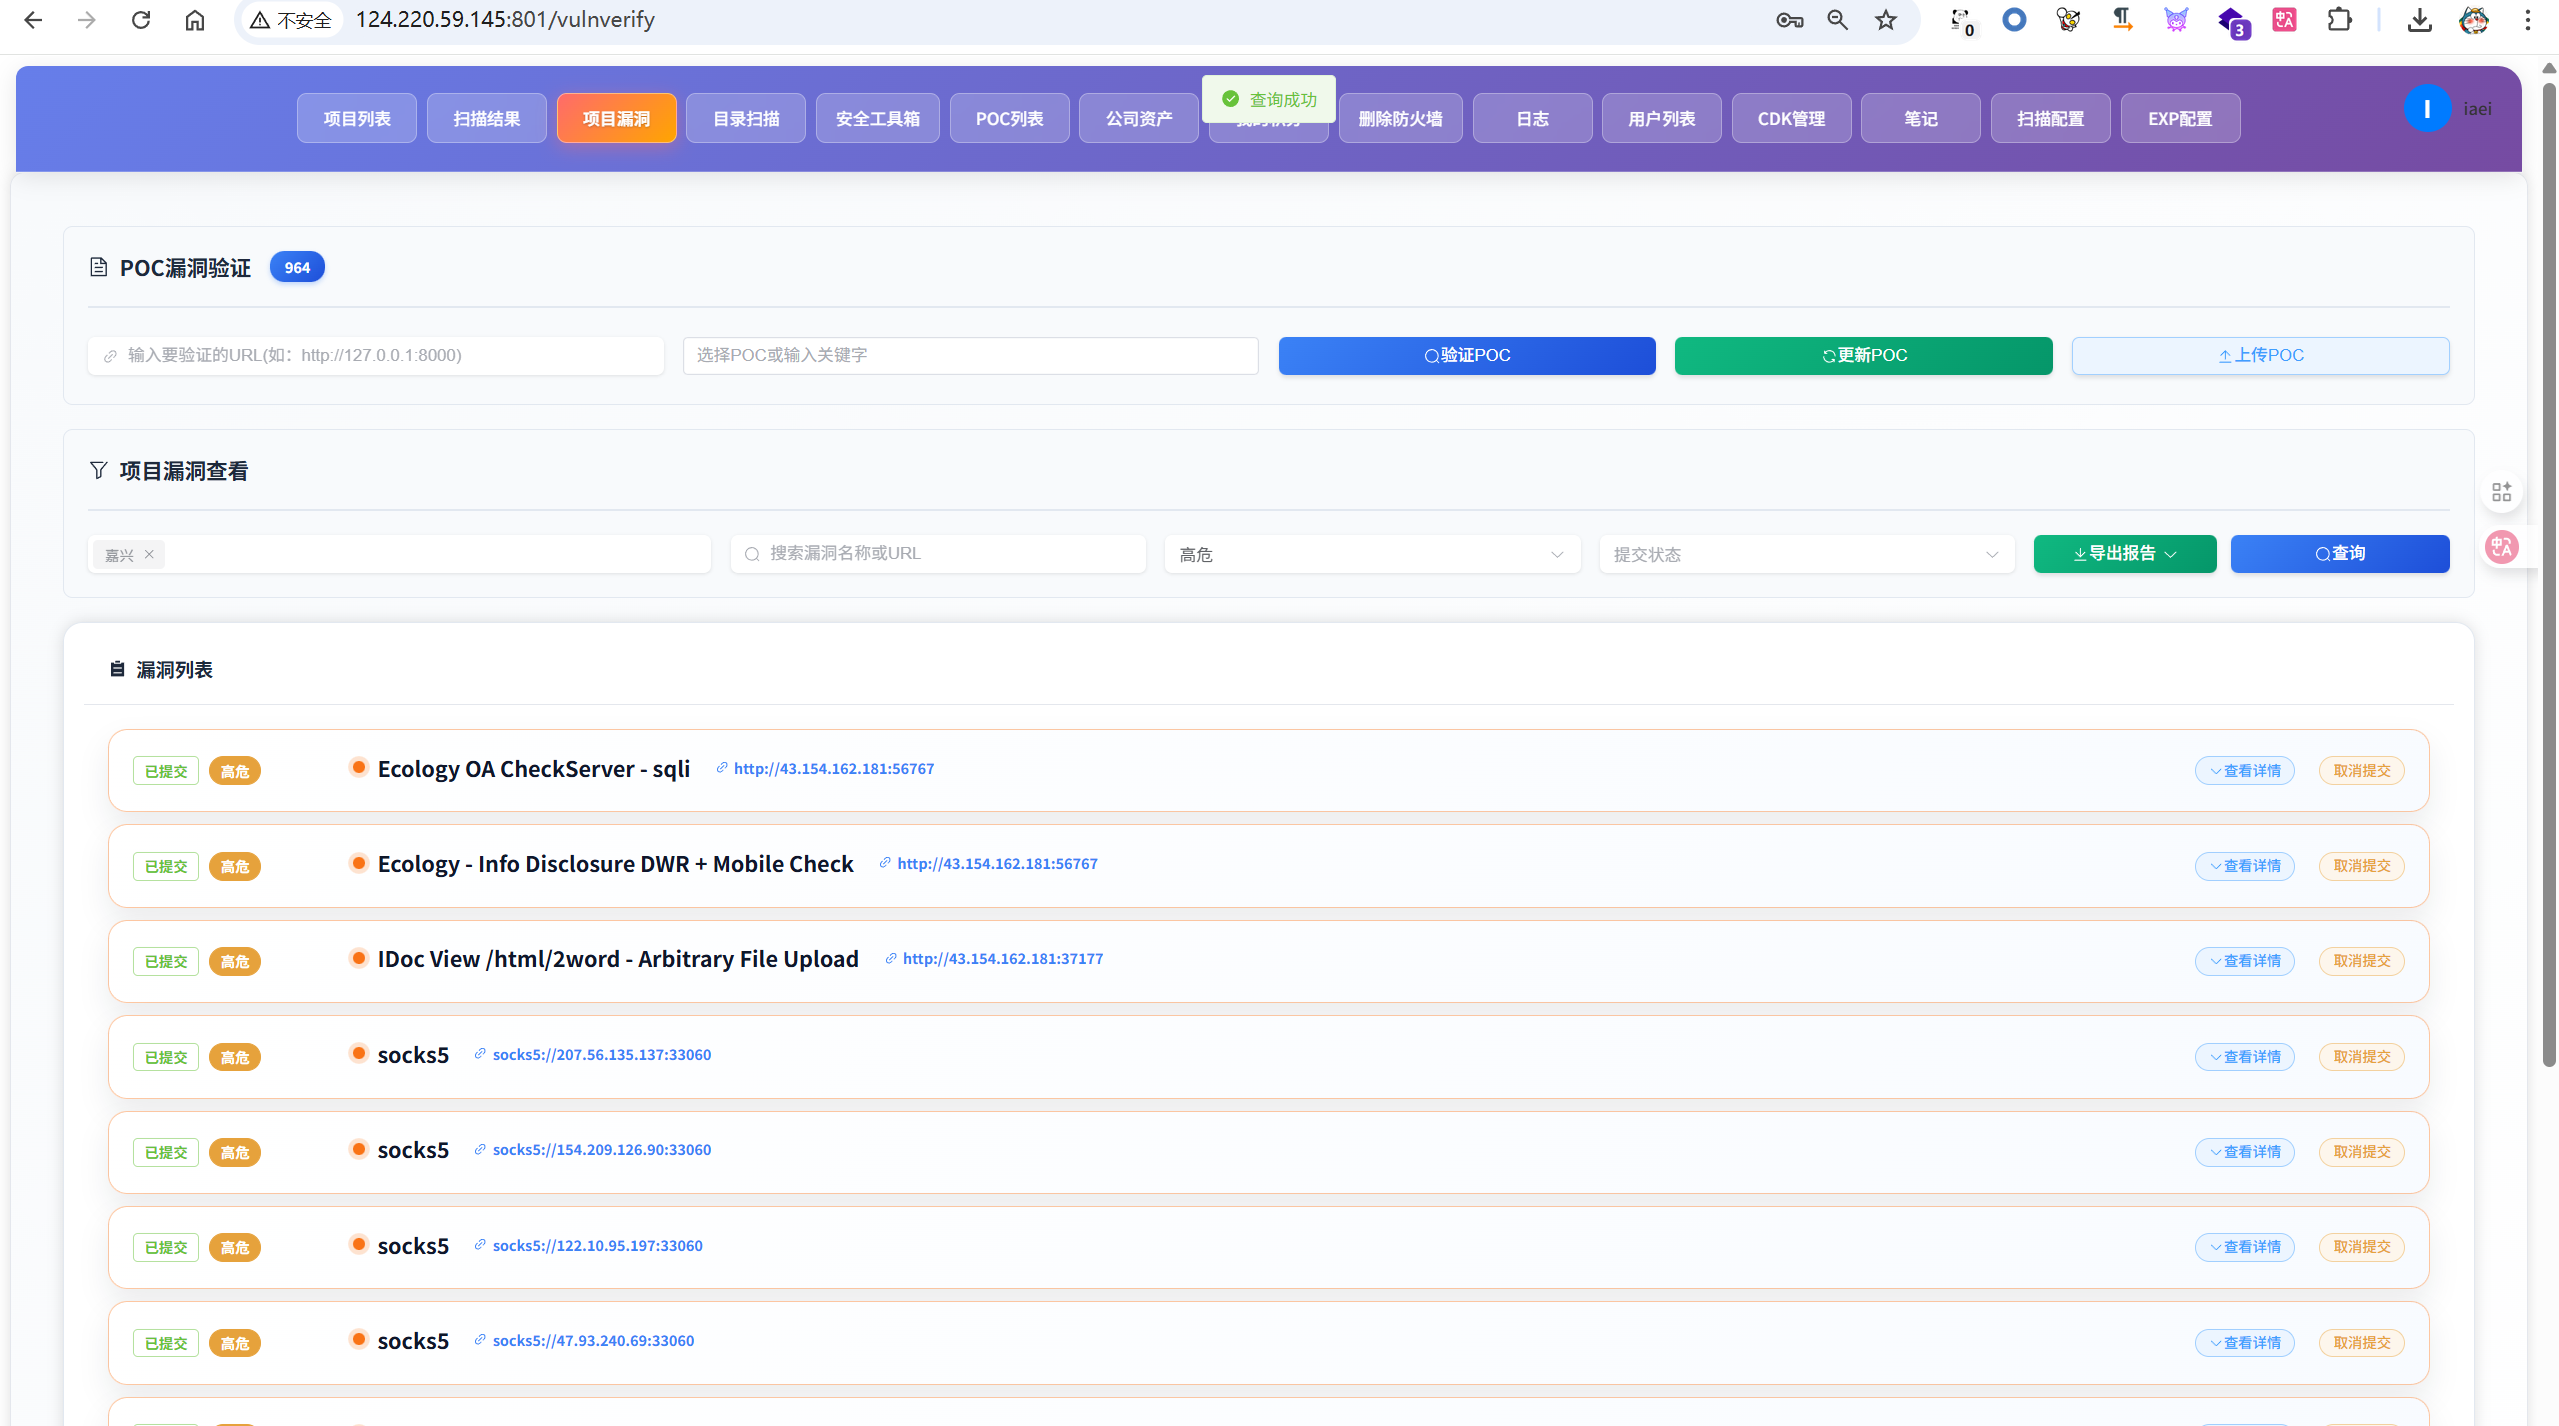
Task: Click the browser profile avatar icon
Action: 2474,20
